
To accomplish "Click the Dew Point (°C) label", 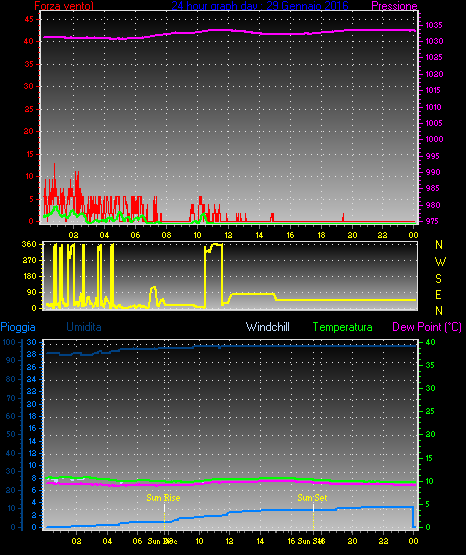I will (x=427, y=327).
